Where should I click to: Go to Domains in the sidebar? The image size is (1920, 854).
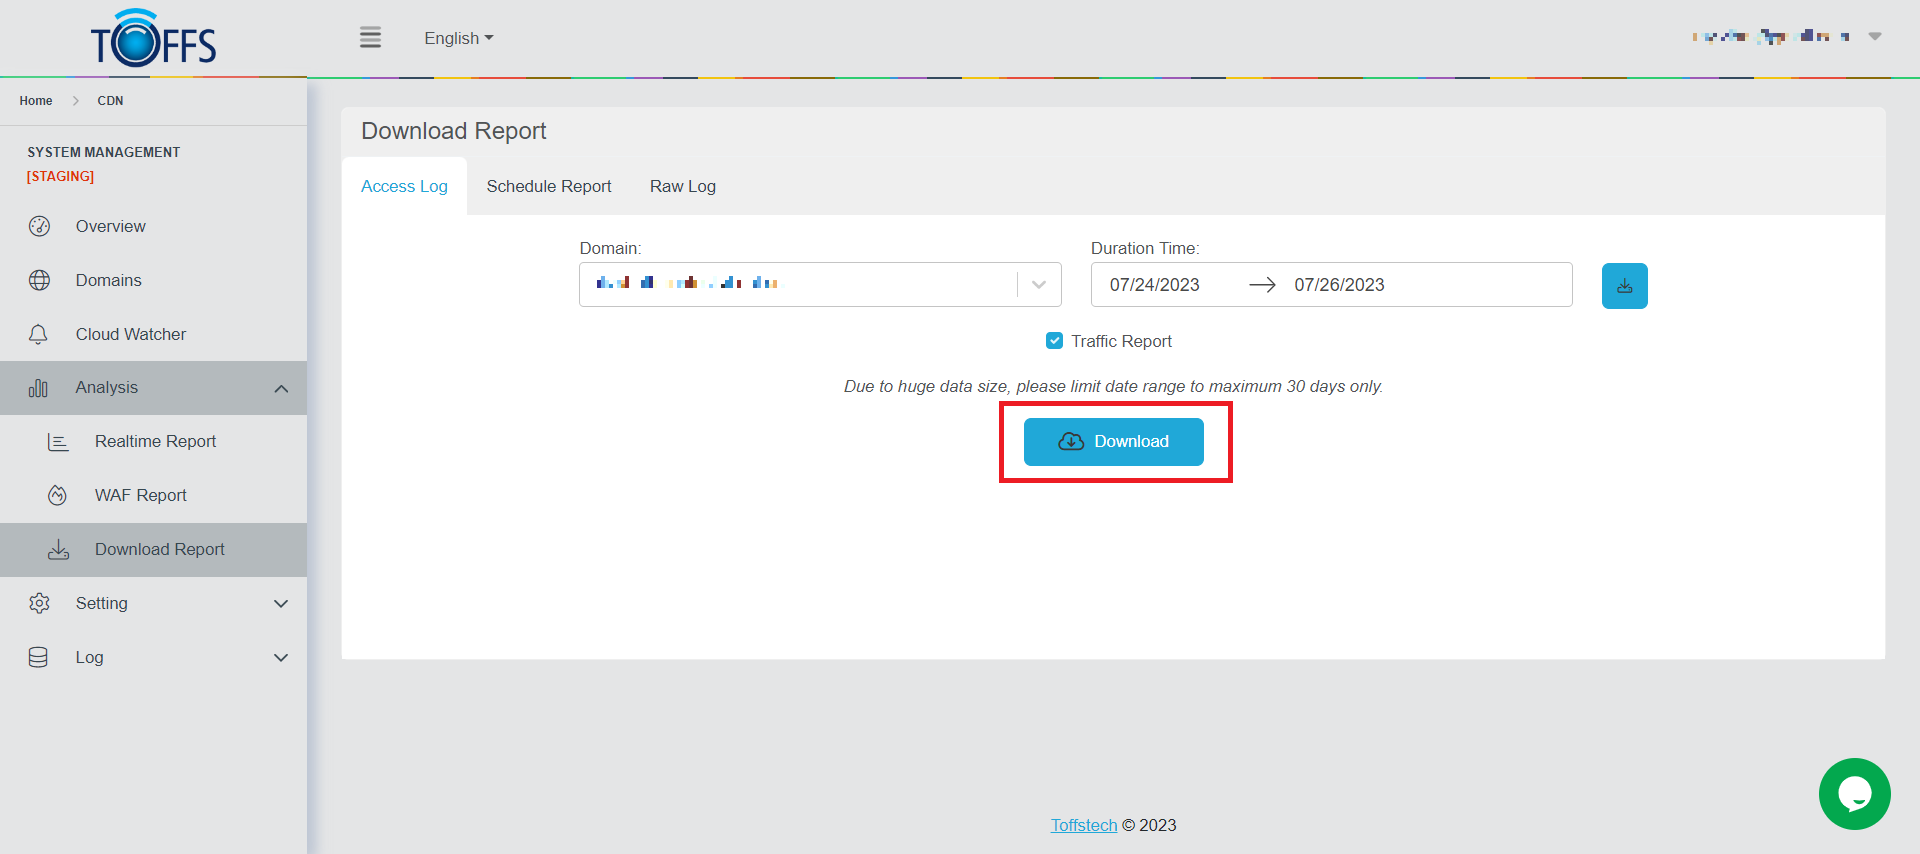(108, 280)
